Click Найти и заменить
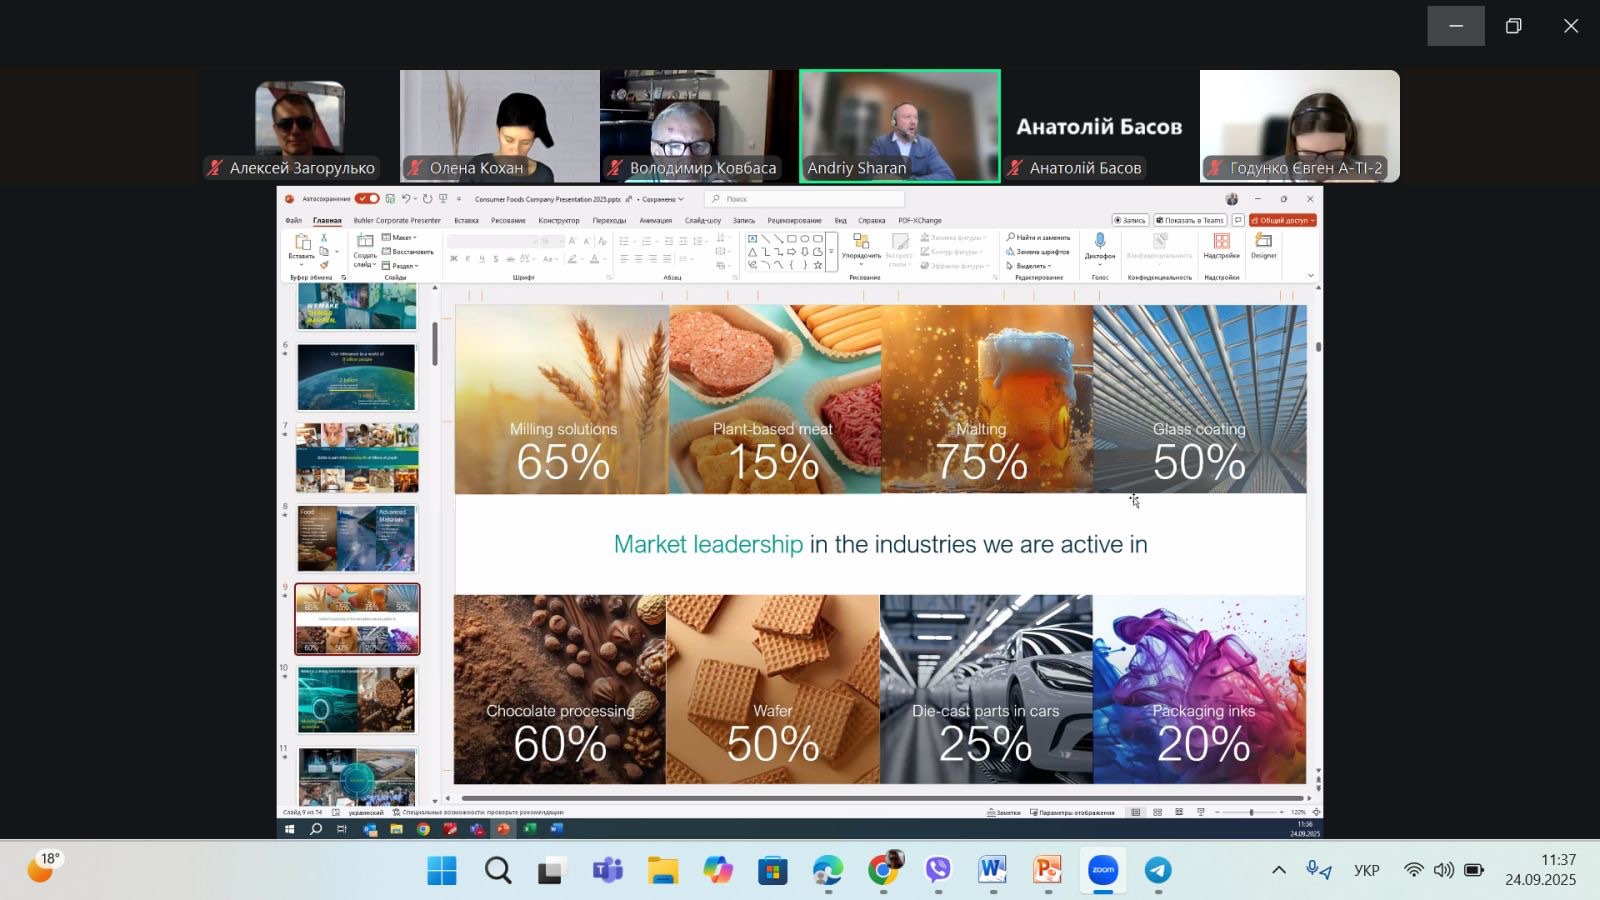 tap(1039, 237)
